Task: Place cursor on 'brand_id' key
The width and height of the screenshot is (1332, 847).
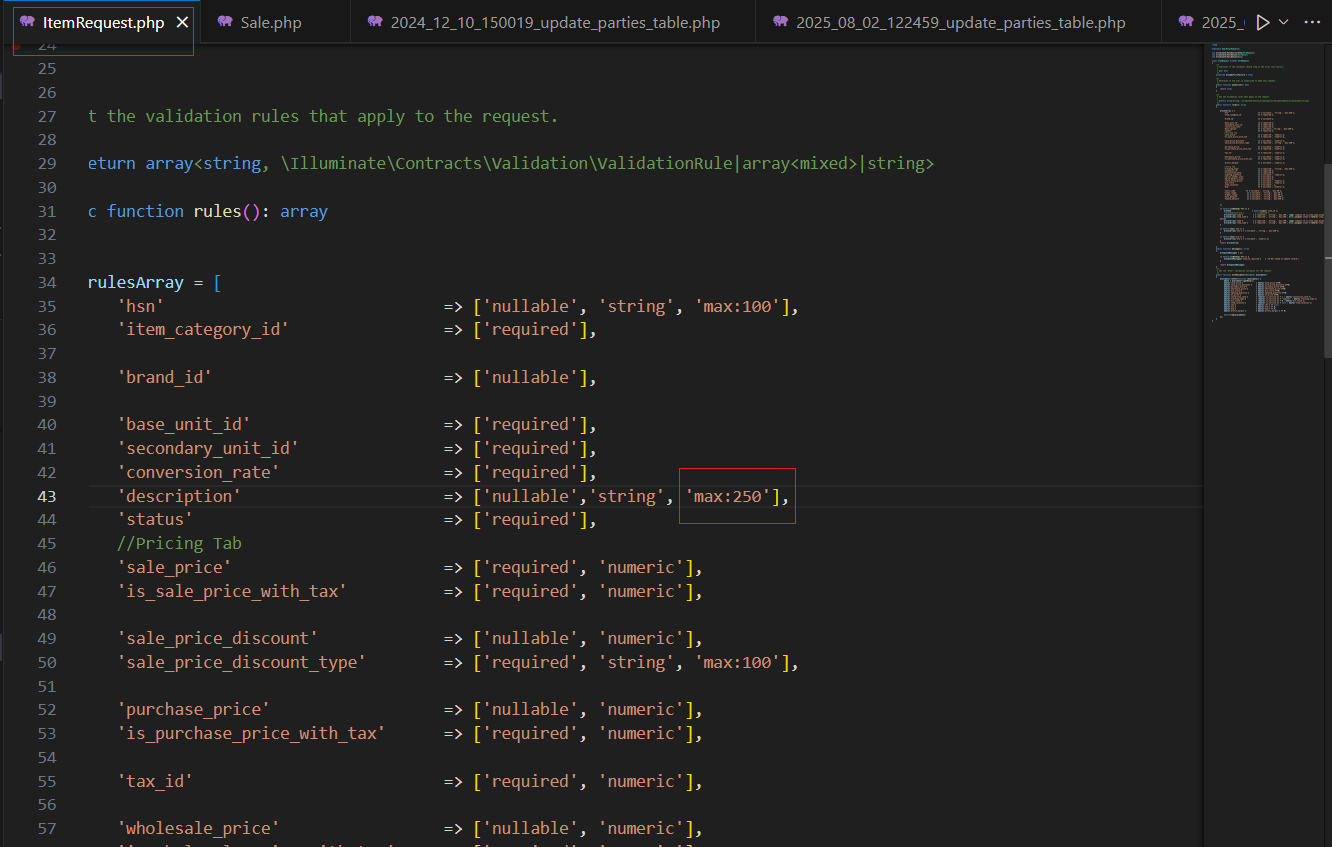Action: 165,377
